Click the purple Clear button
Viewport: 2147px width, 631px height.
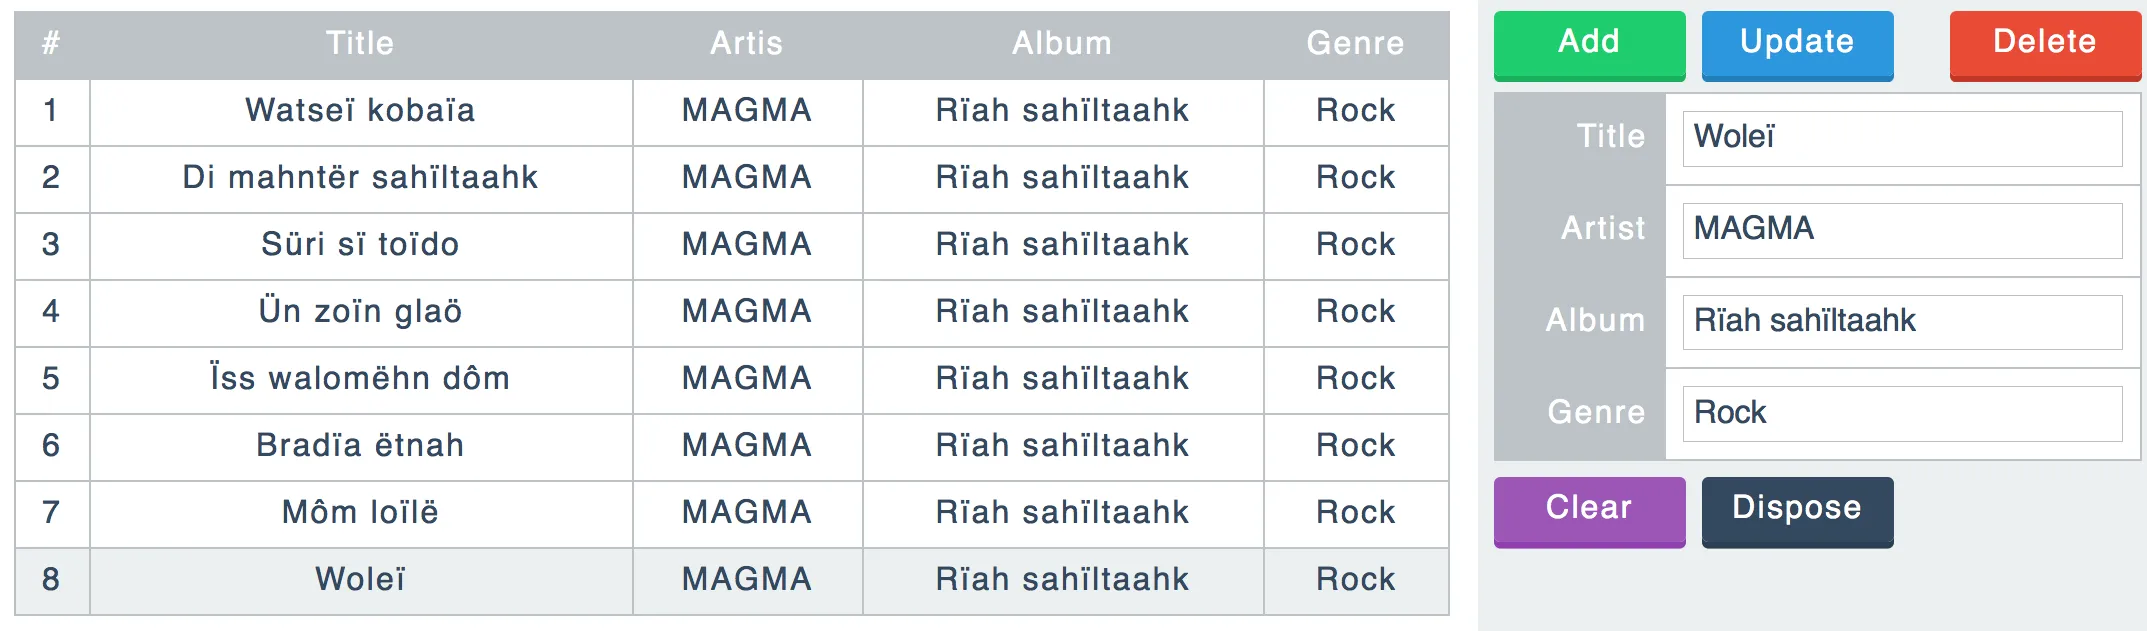point(1588,509)
